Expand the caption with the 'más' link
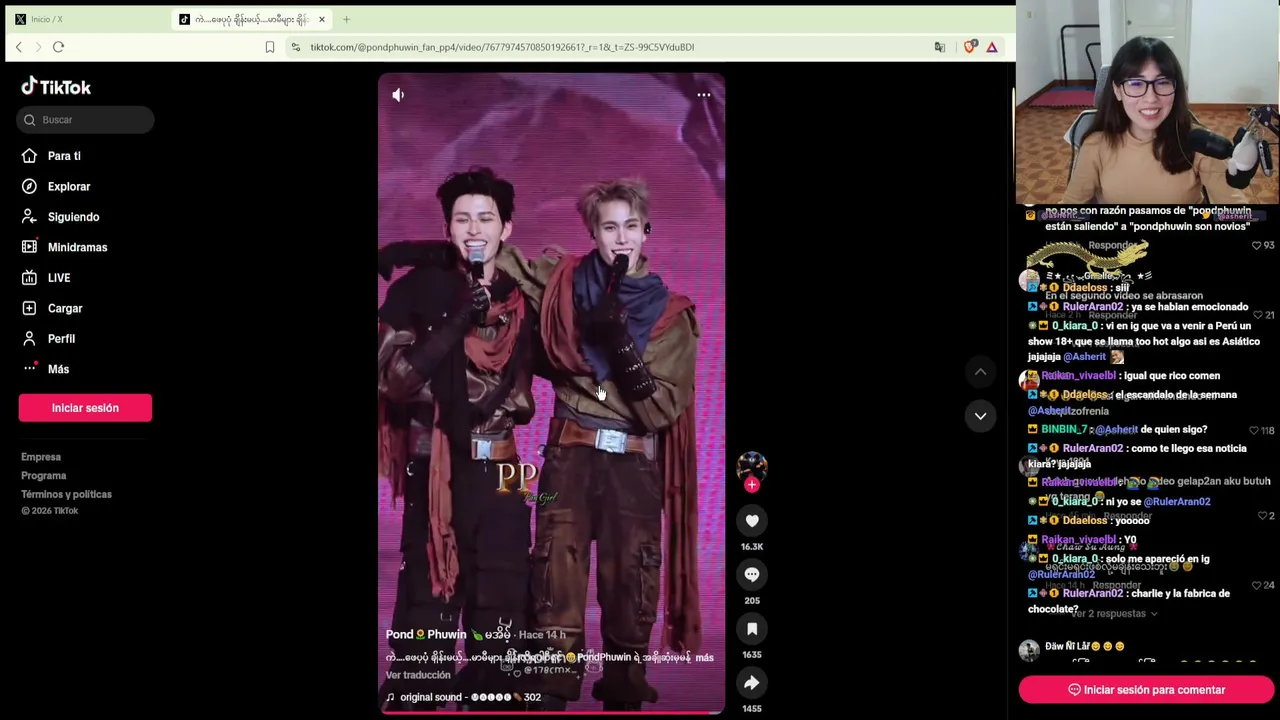Image resolution: width=1280 pixels, height=720 pixels. tap(704, 658)
